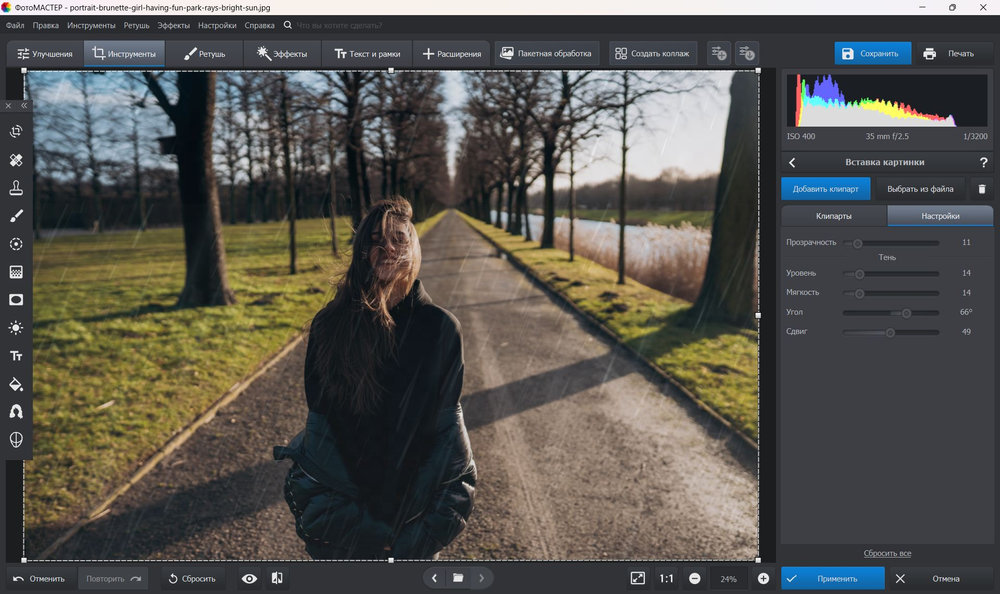Image resolution: width=1000 pixels, height=594 pixels.
Task: Adjust the Прозрачность slider
Action: (891, 243)
